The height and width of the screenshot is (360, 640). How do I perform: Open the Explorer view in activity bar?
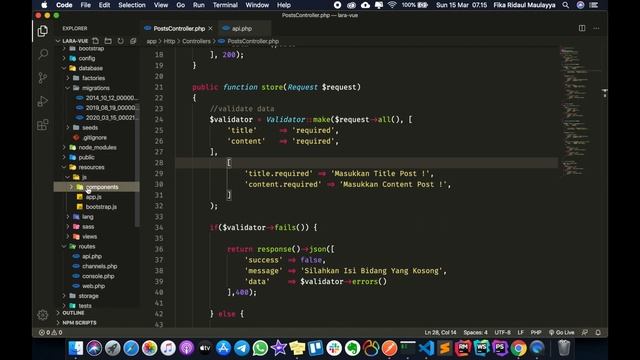(42, 31)
